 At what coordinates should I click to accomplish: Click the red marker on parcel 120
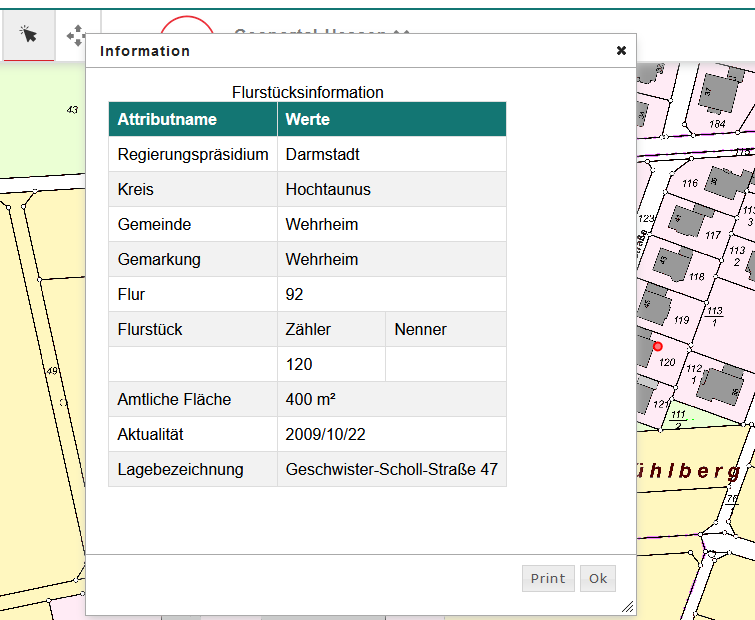click(657, 346)
